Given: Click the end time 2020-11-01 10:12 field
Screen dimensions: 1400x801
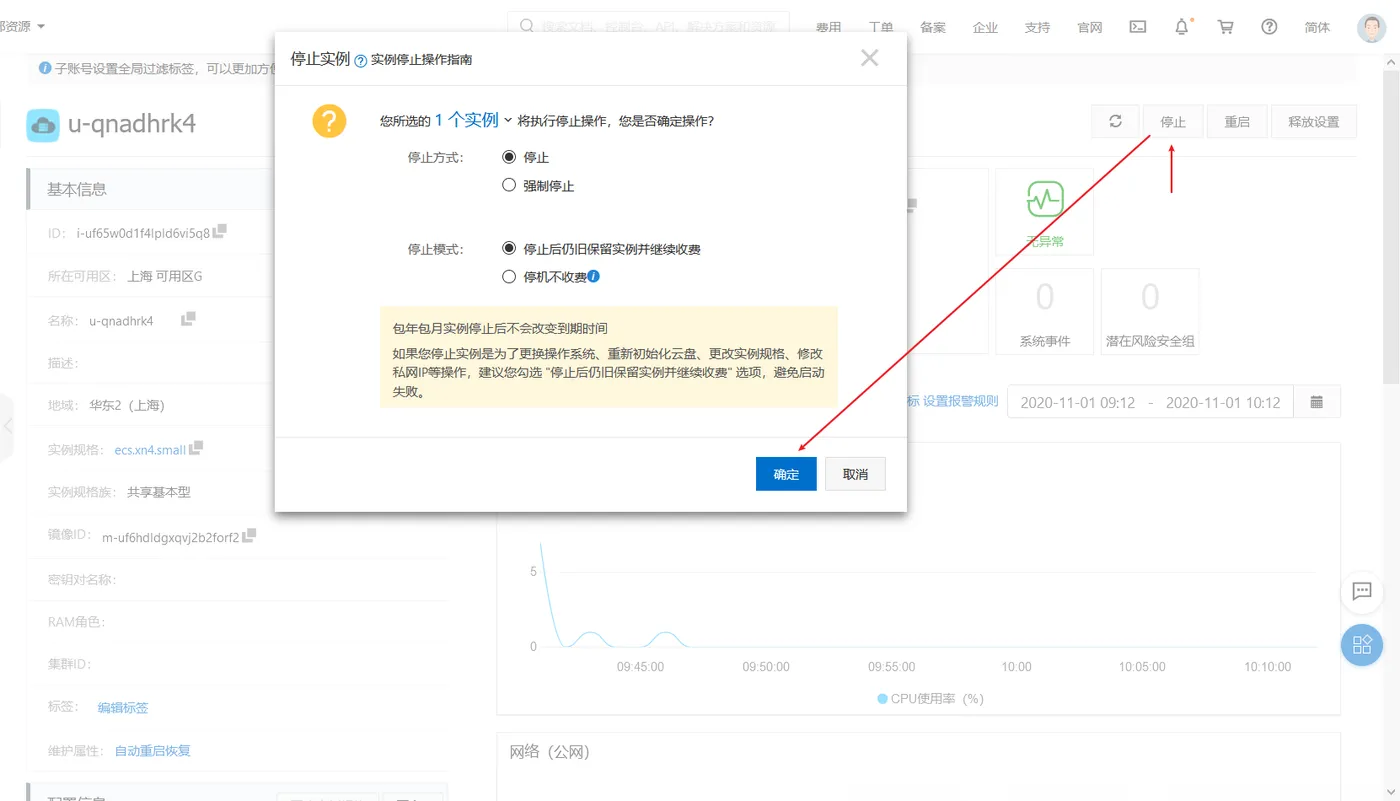Looking at the screenshot, I should click(x=1223, y=402).
